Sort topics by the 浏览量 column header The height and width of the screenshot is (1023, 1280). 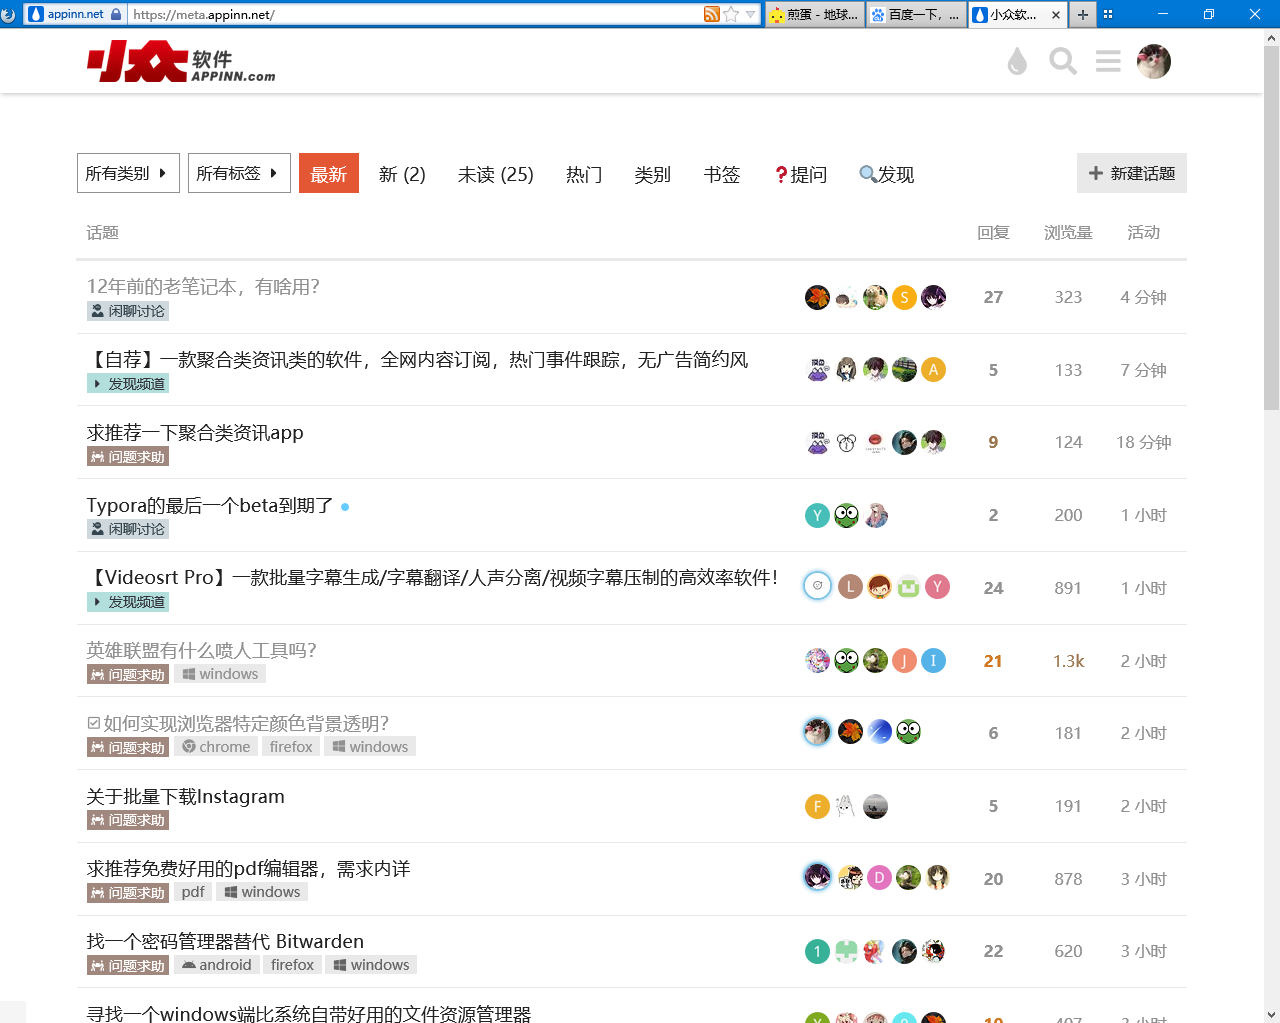[1068, 233]
